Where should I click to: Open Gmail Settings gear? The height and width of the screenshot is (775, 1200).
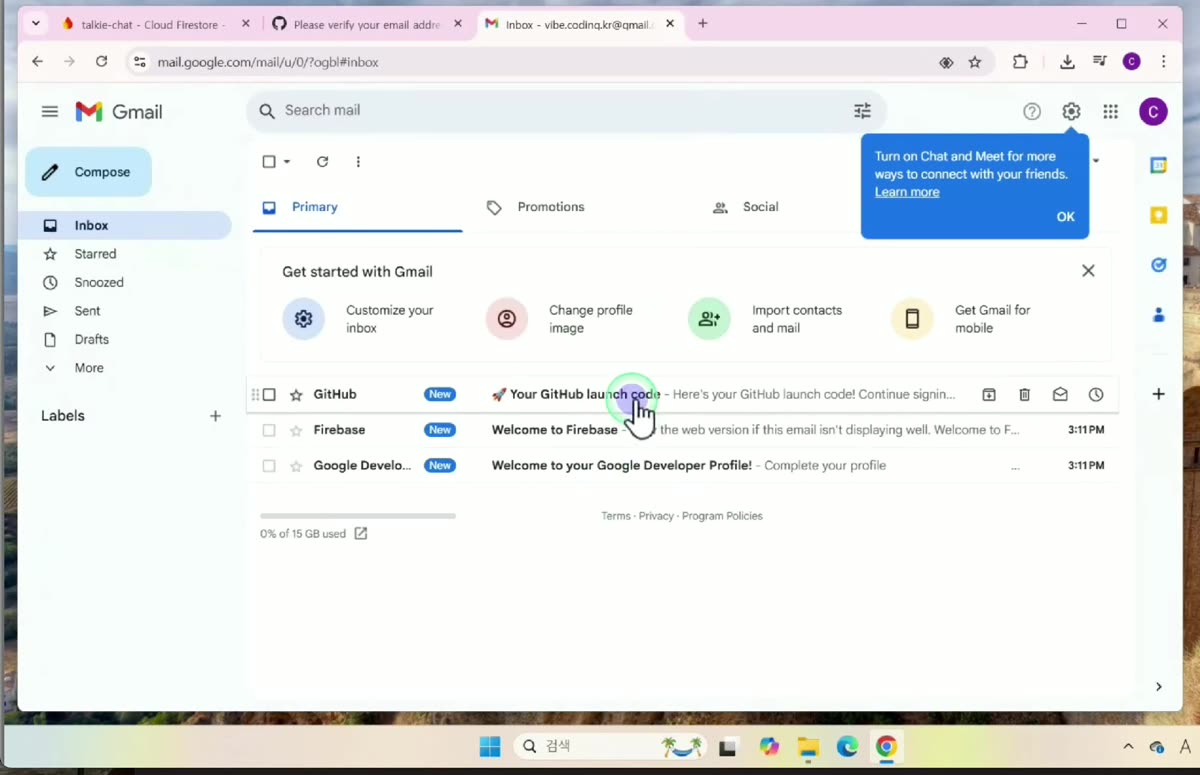point(1071,112)
